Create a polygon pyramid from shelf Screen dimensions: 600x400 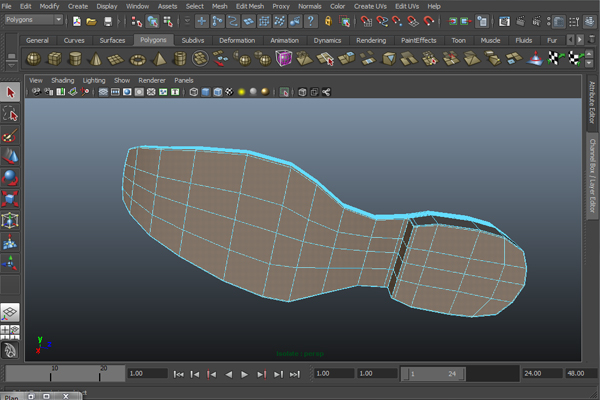coord(159,59)
